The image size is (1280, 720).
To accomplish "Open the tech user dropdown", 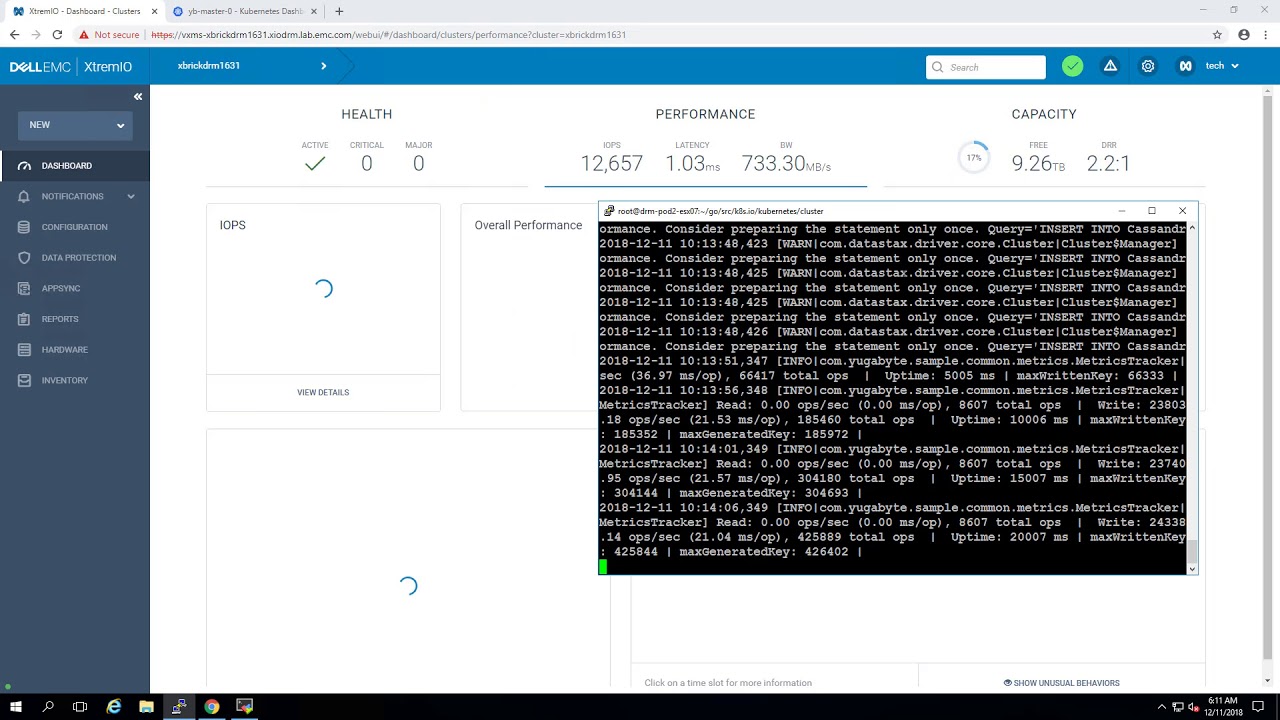I will [x=1221, y=66].
